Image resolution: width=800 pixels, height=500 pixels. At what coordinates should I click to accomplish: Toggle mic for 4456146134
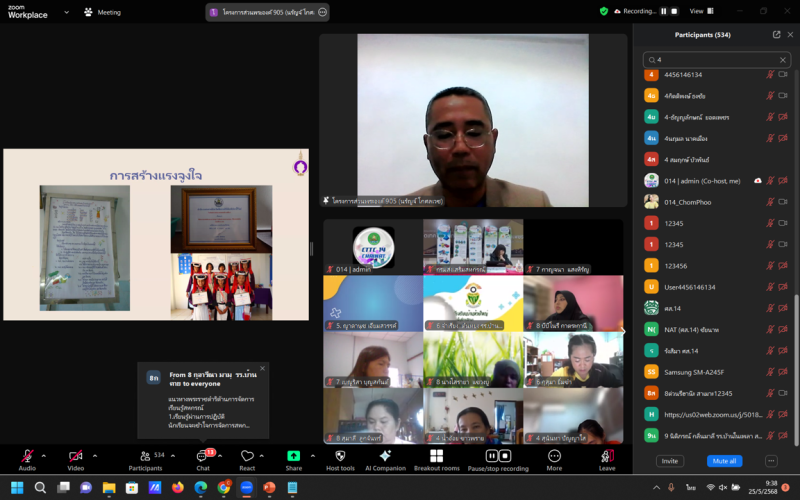(x=770, y=74)
